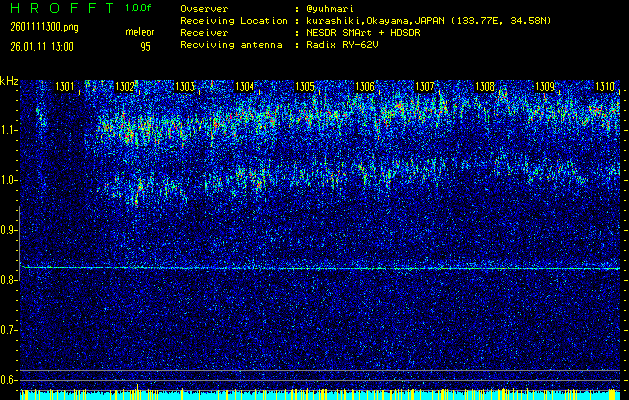Viewport: 629px width, 400px height.
Task: Select the 1310 time marker
Action: (604, 87)
